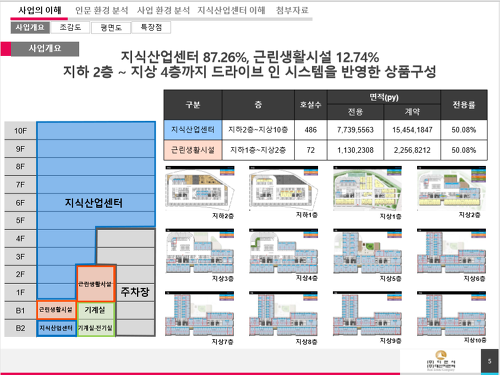
Task: Select the 조감도 sub-tab button
Action: point(70,27)
